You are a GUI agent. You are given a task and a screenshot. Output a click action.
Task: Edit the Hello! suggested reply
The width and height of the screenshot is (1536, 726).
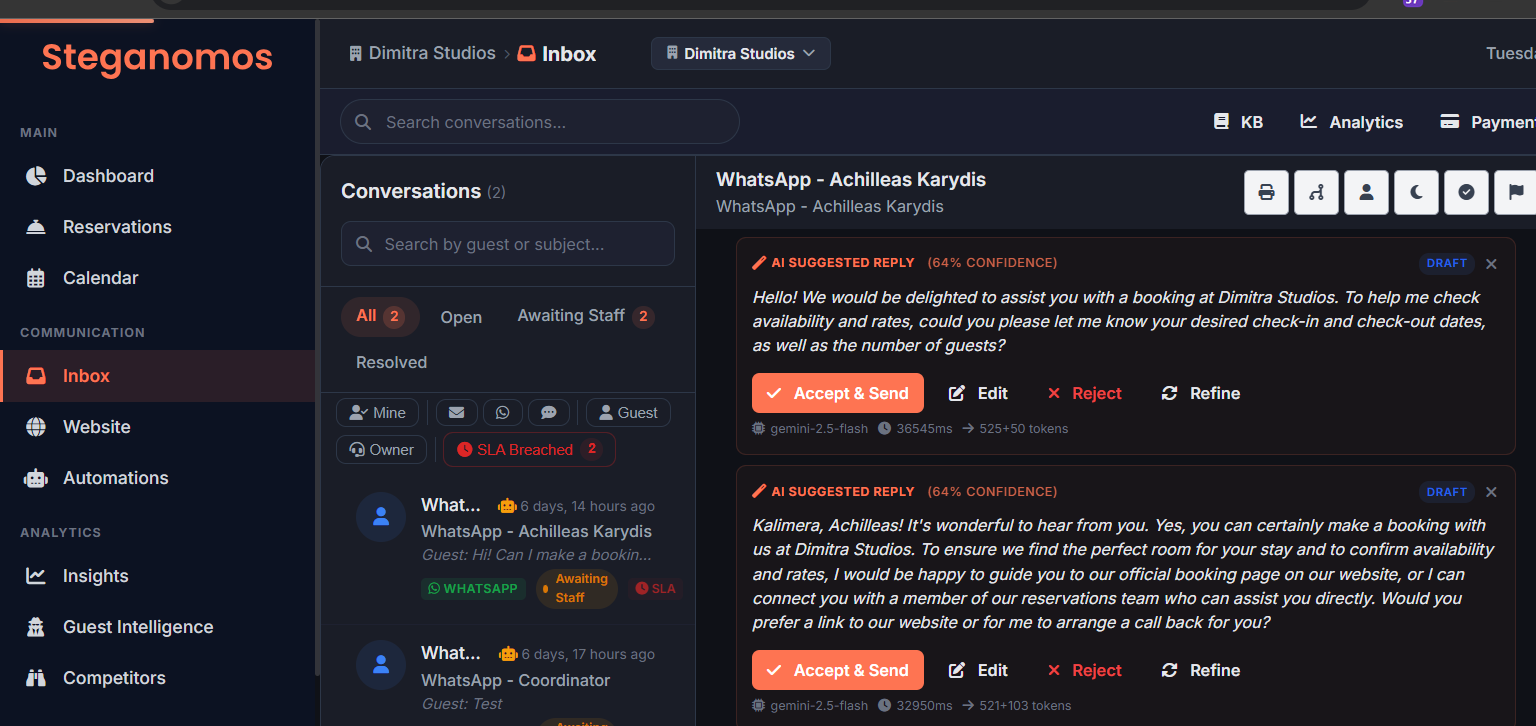tap(978, 393)
